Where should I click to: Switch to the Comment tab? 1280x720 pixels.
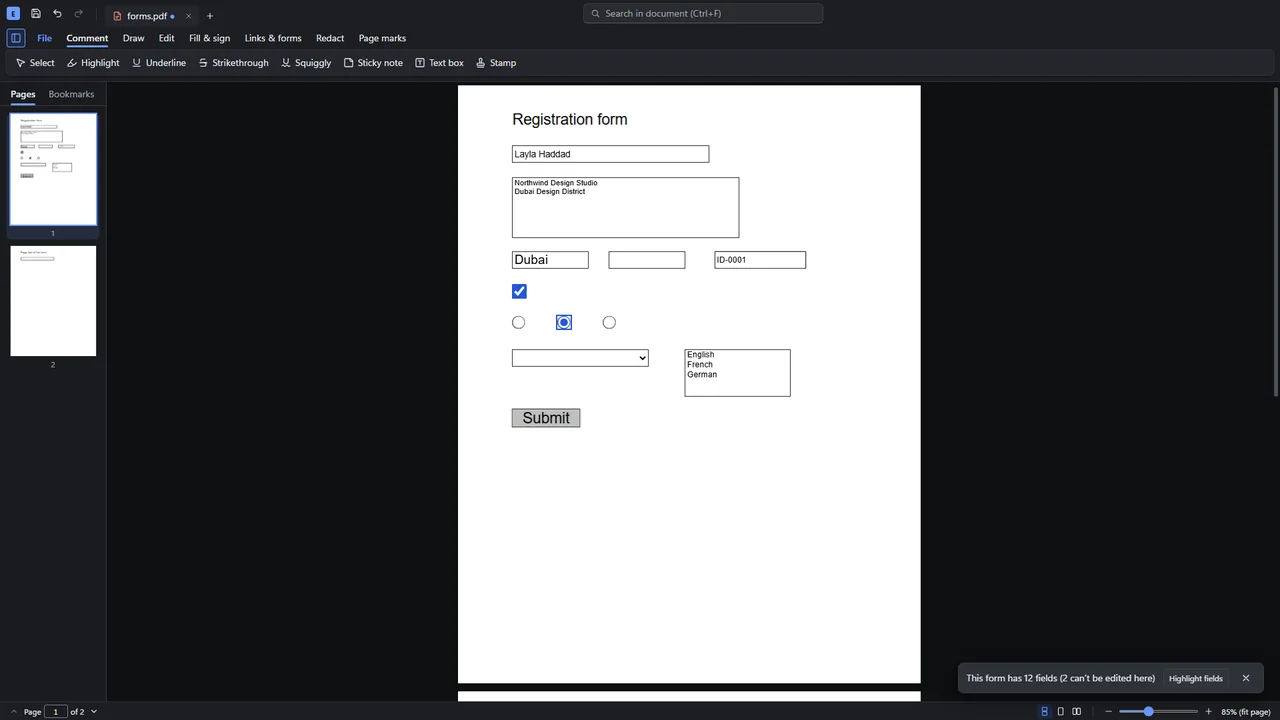pos(87,38)
